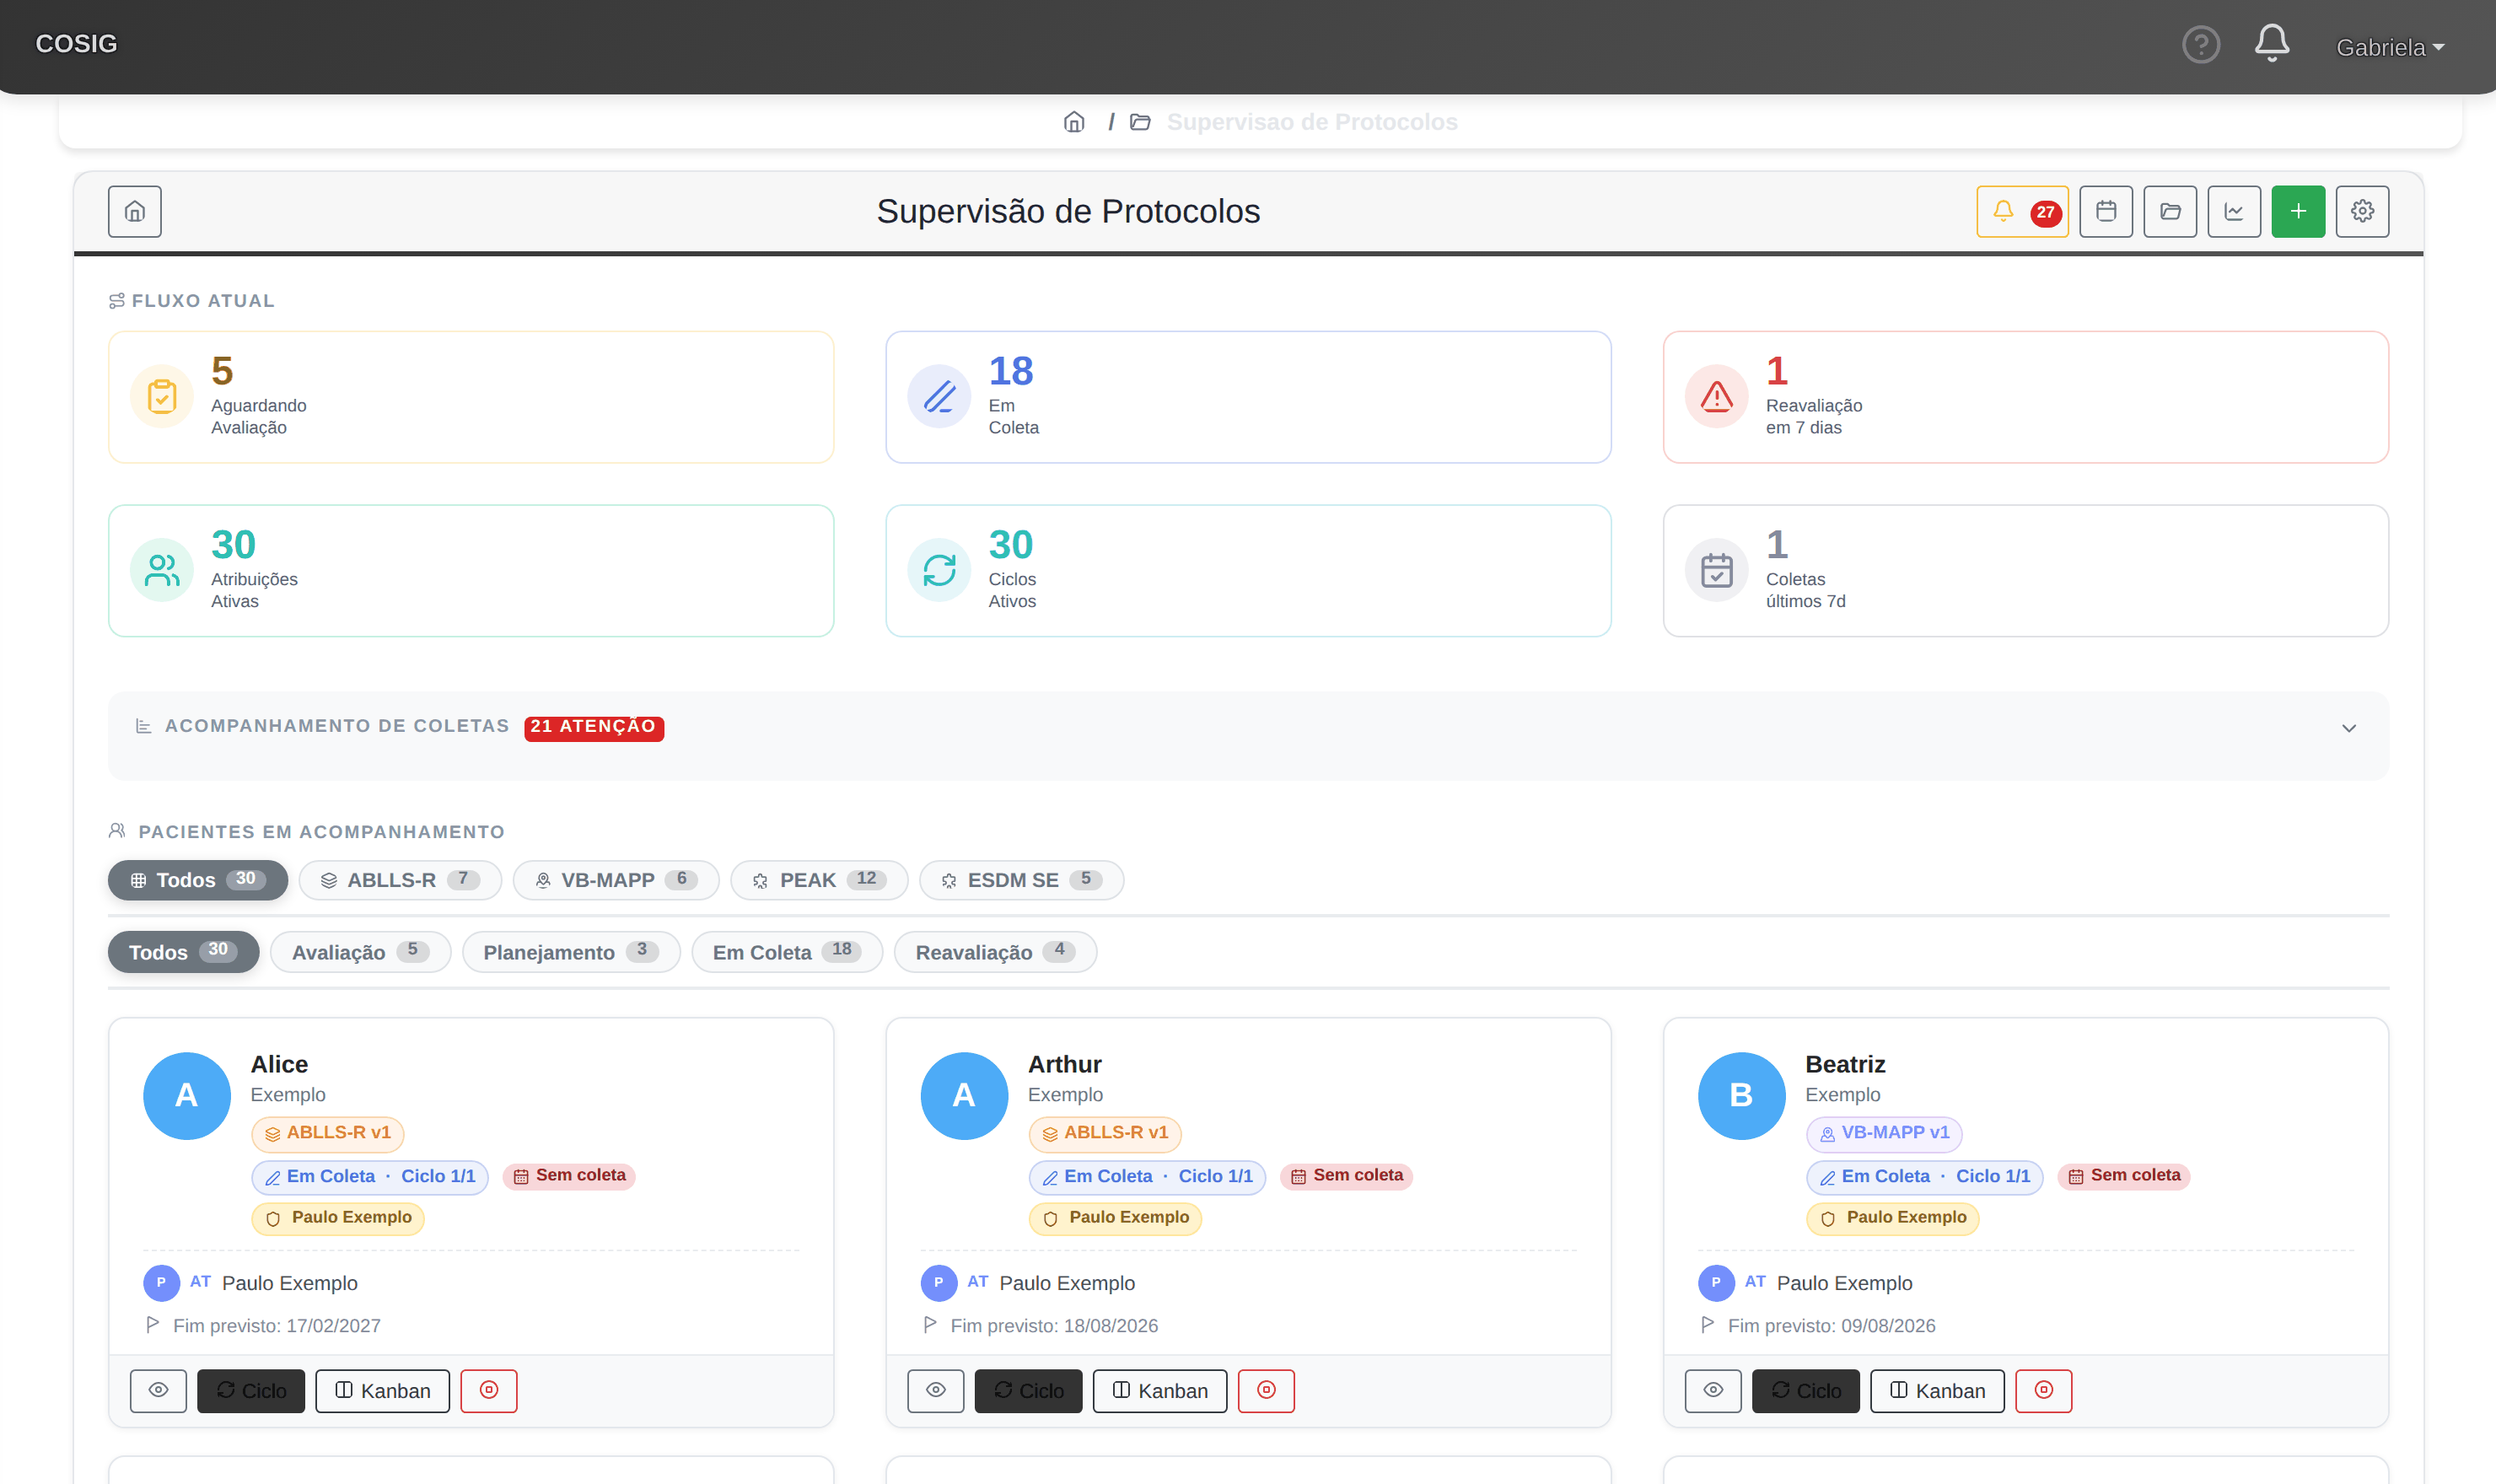View Arthur's details with eye button
2496x1484 pixels.
pyautogui.click(x=935, y=1391)
